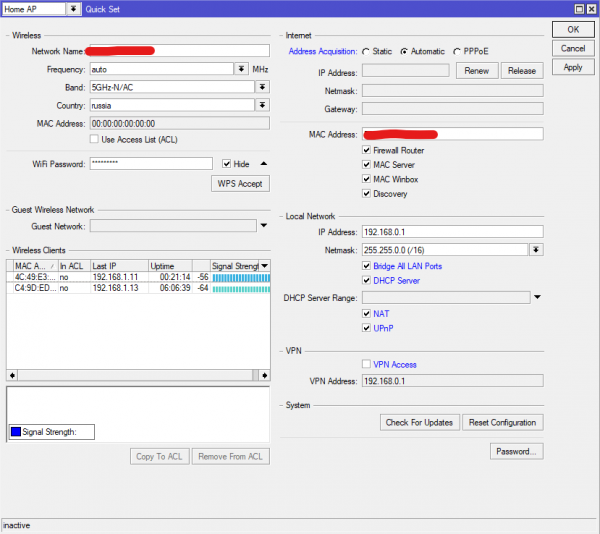Click Check For Updates button
Image resolution: width=600 pixels, height=534 pixels.
tap(420, 422)
